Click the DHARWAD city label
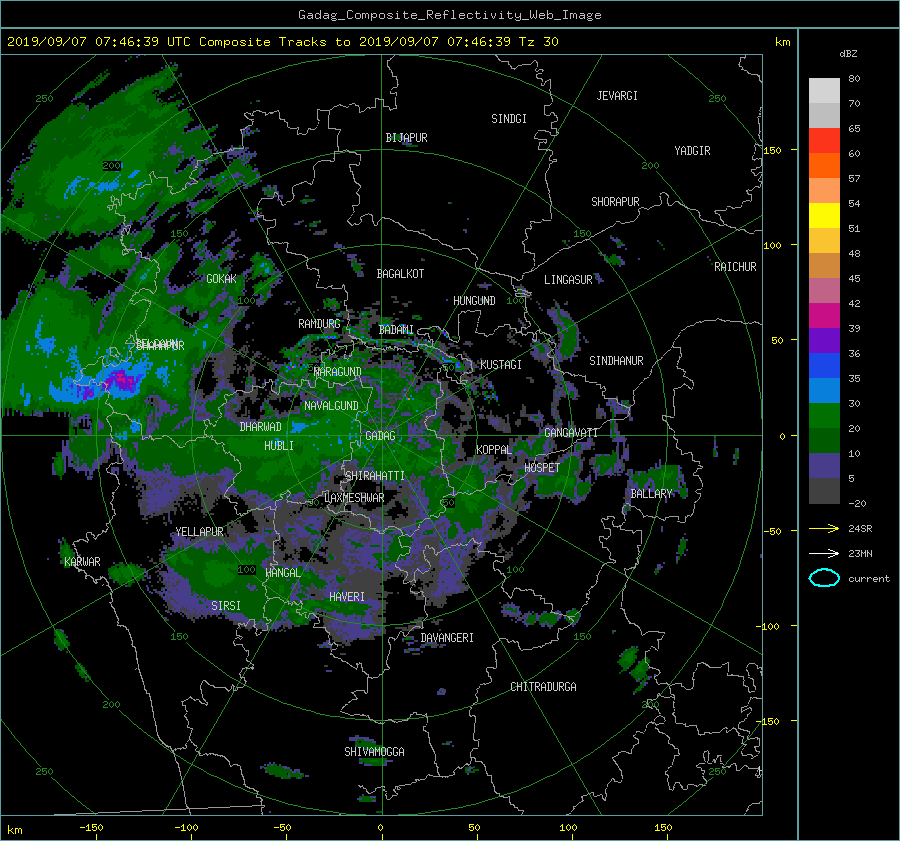900x841 pixels. tap(261, 427)
